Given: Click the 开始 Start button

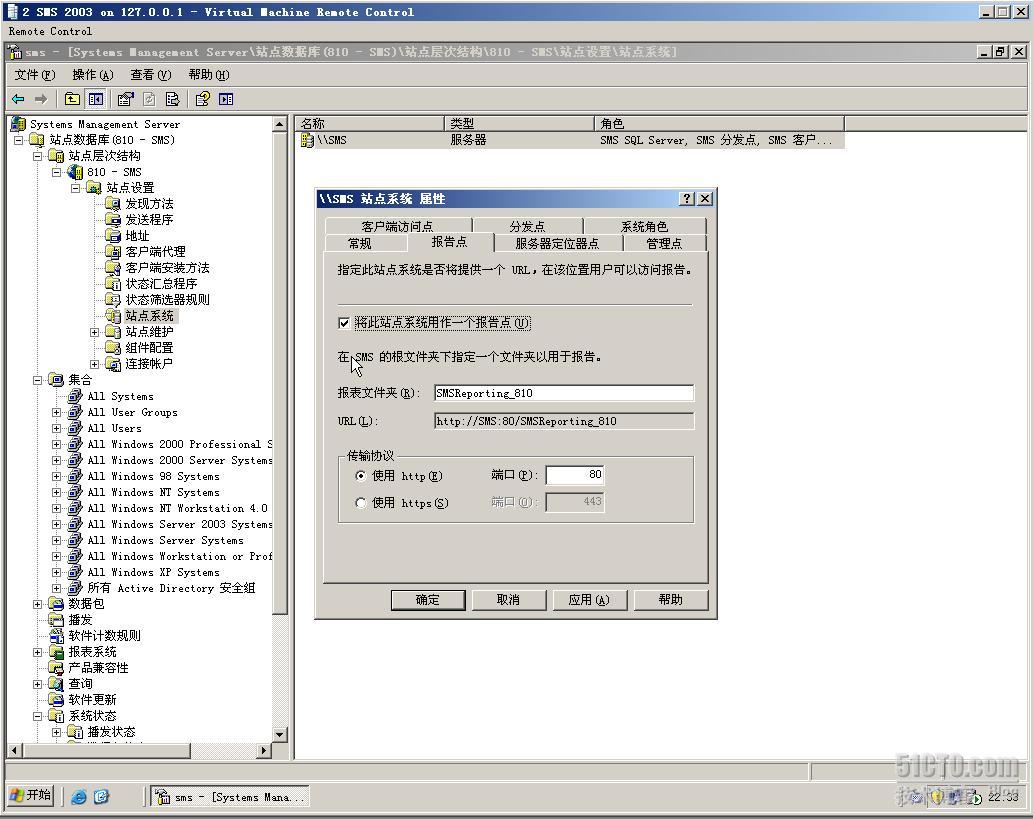Looking at the screenshot, I should 32,795.
